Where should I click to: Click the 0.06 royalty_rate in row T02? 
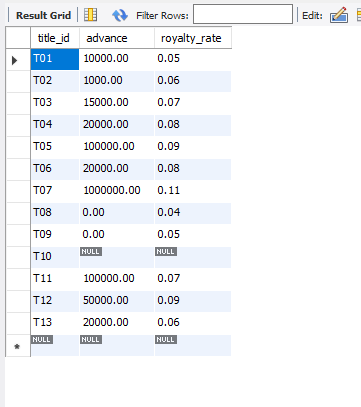(x=193, y=81)
